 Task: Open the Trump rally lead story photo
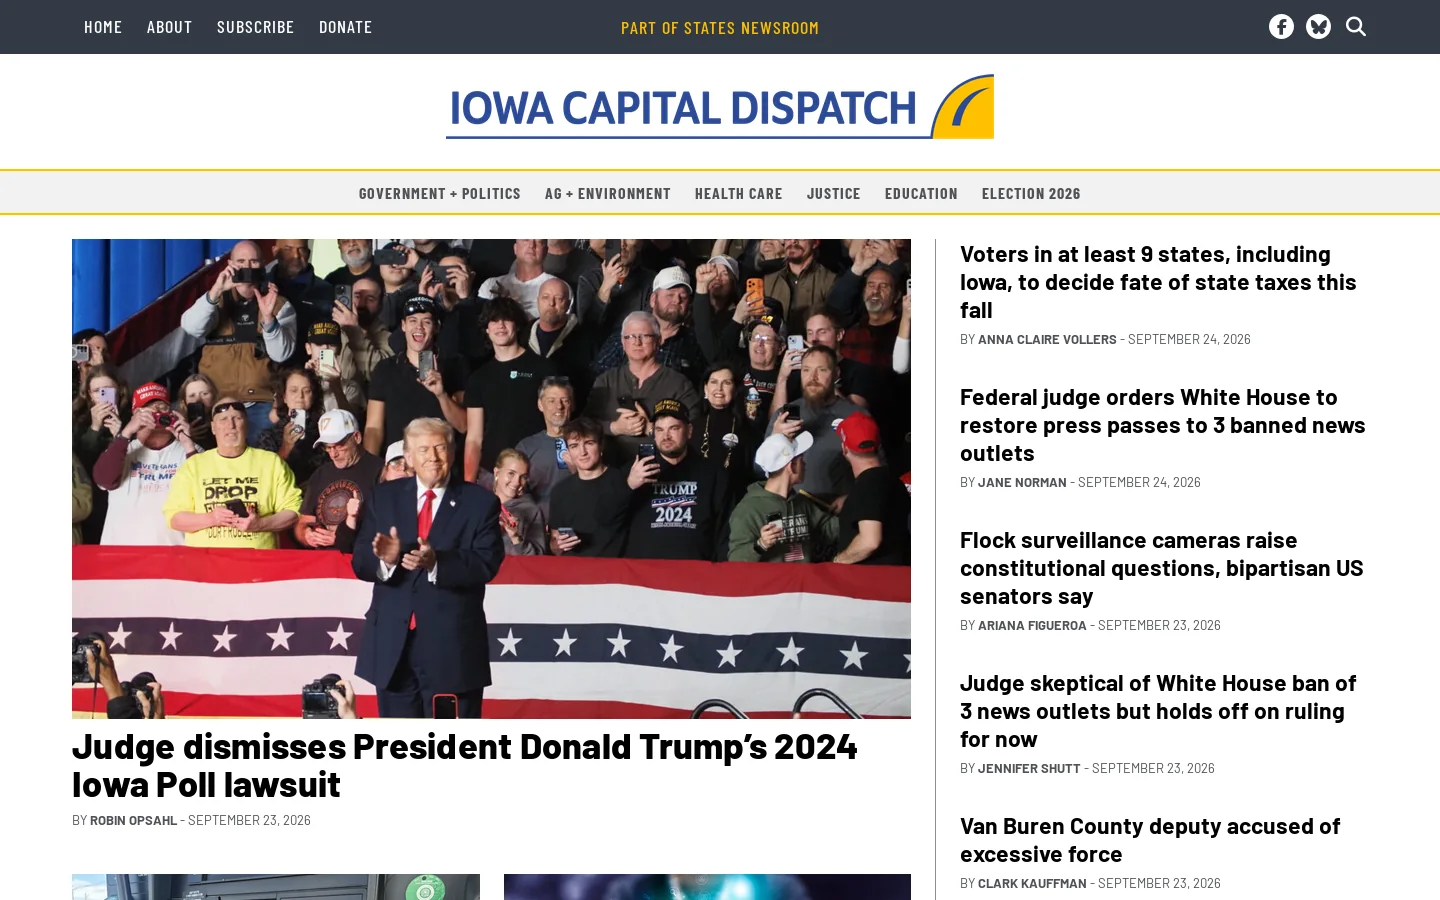point(491,479)
